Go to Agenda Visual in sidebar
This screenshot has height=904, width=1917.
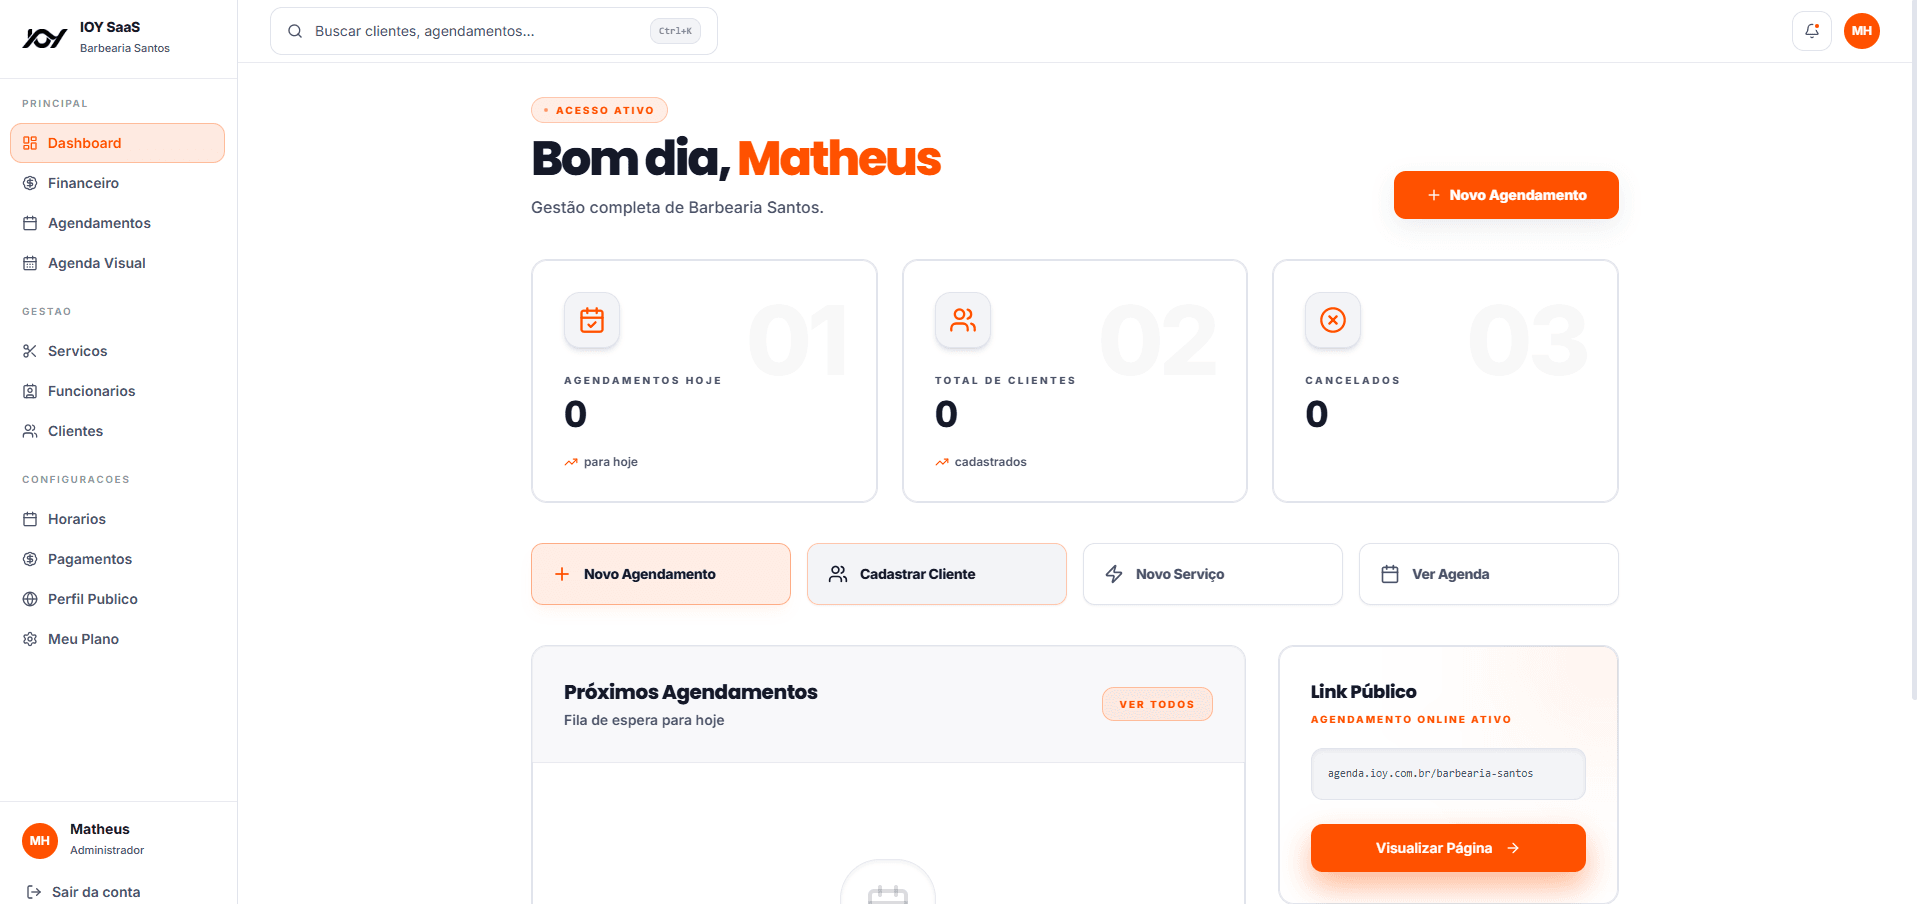click(96, 263)
